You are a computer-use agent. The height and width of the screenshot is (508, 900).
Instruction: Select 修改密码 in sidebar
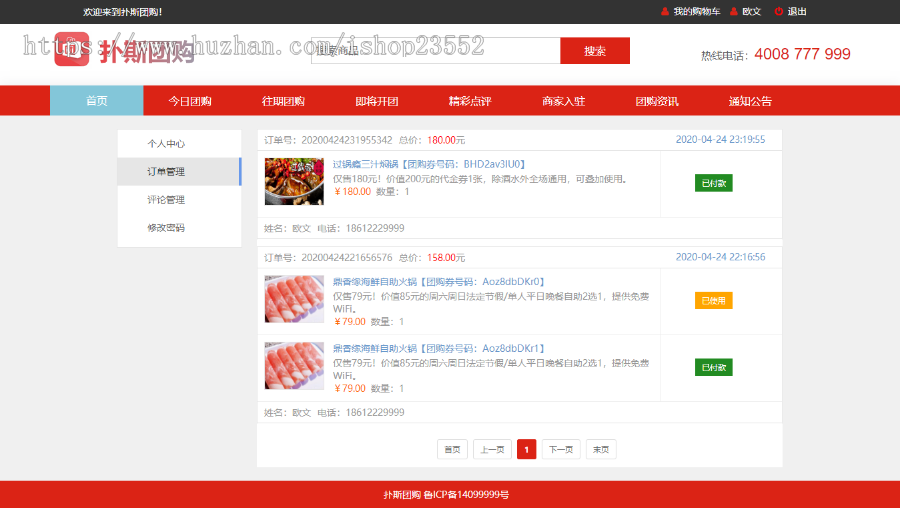[179, 228]
